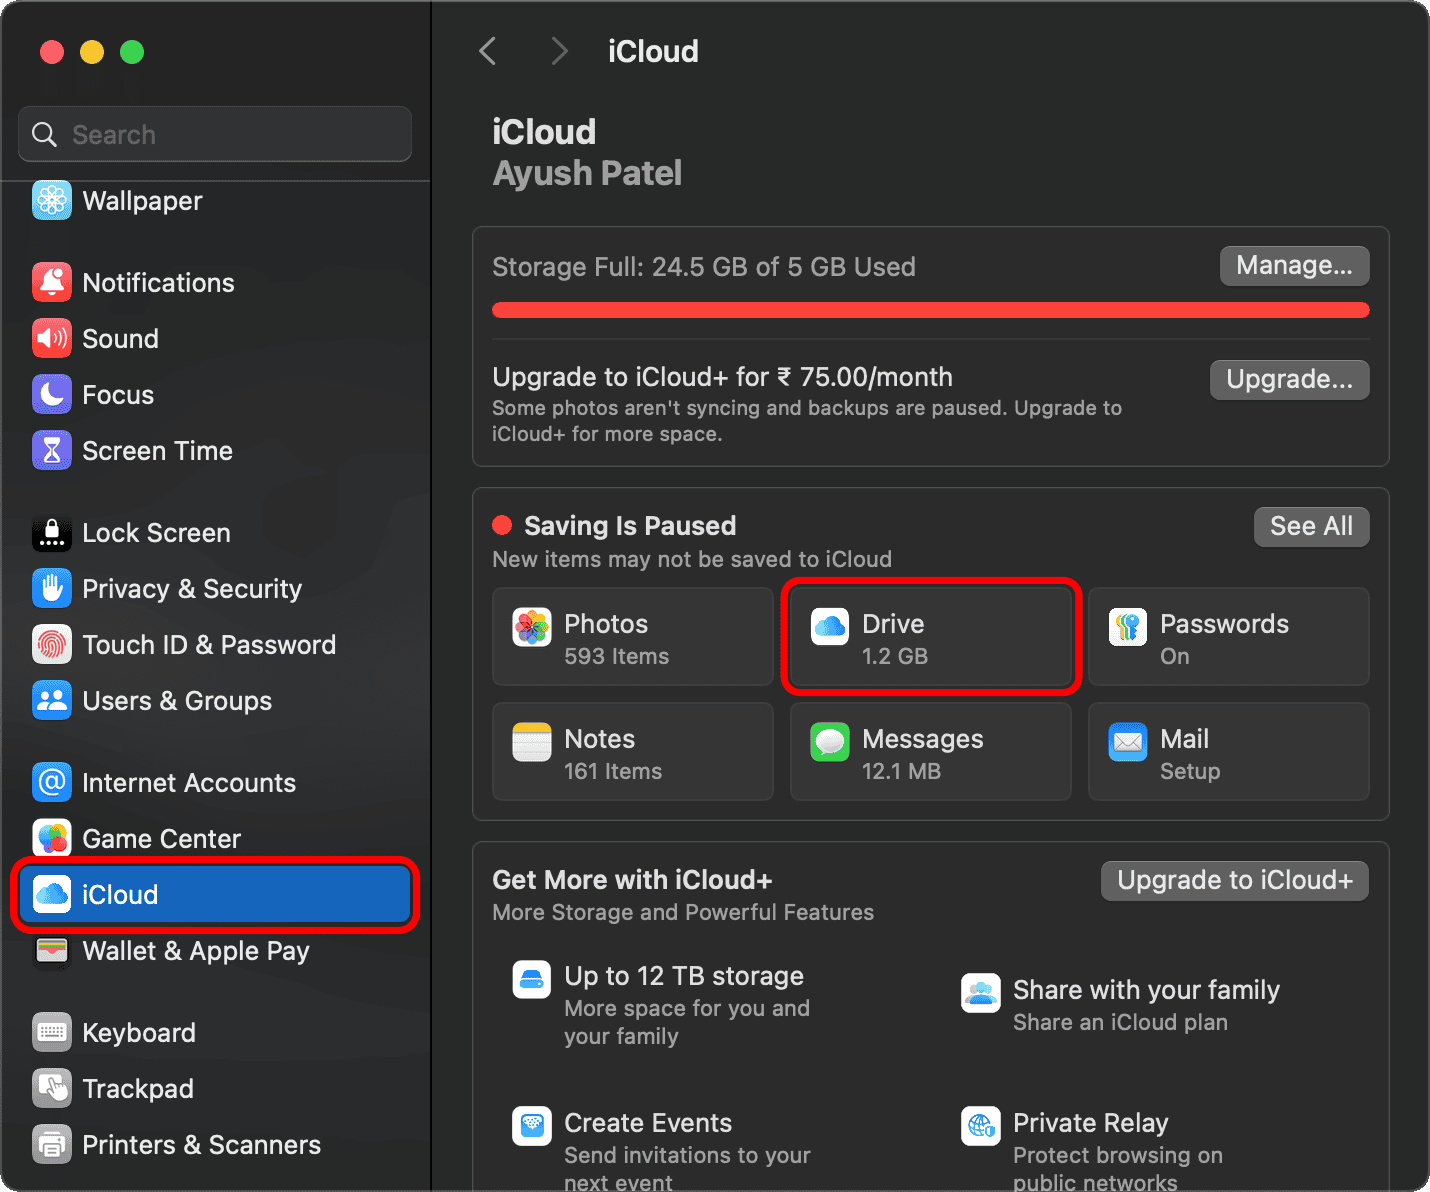Click the Create Events icon
The image size is (1430, 1192).
tap(532, 1125)
